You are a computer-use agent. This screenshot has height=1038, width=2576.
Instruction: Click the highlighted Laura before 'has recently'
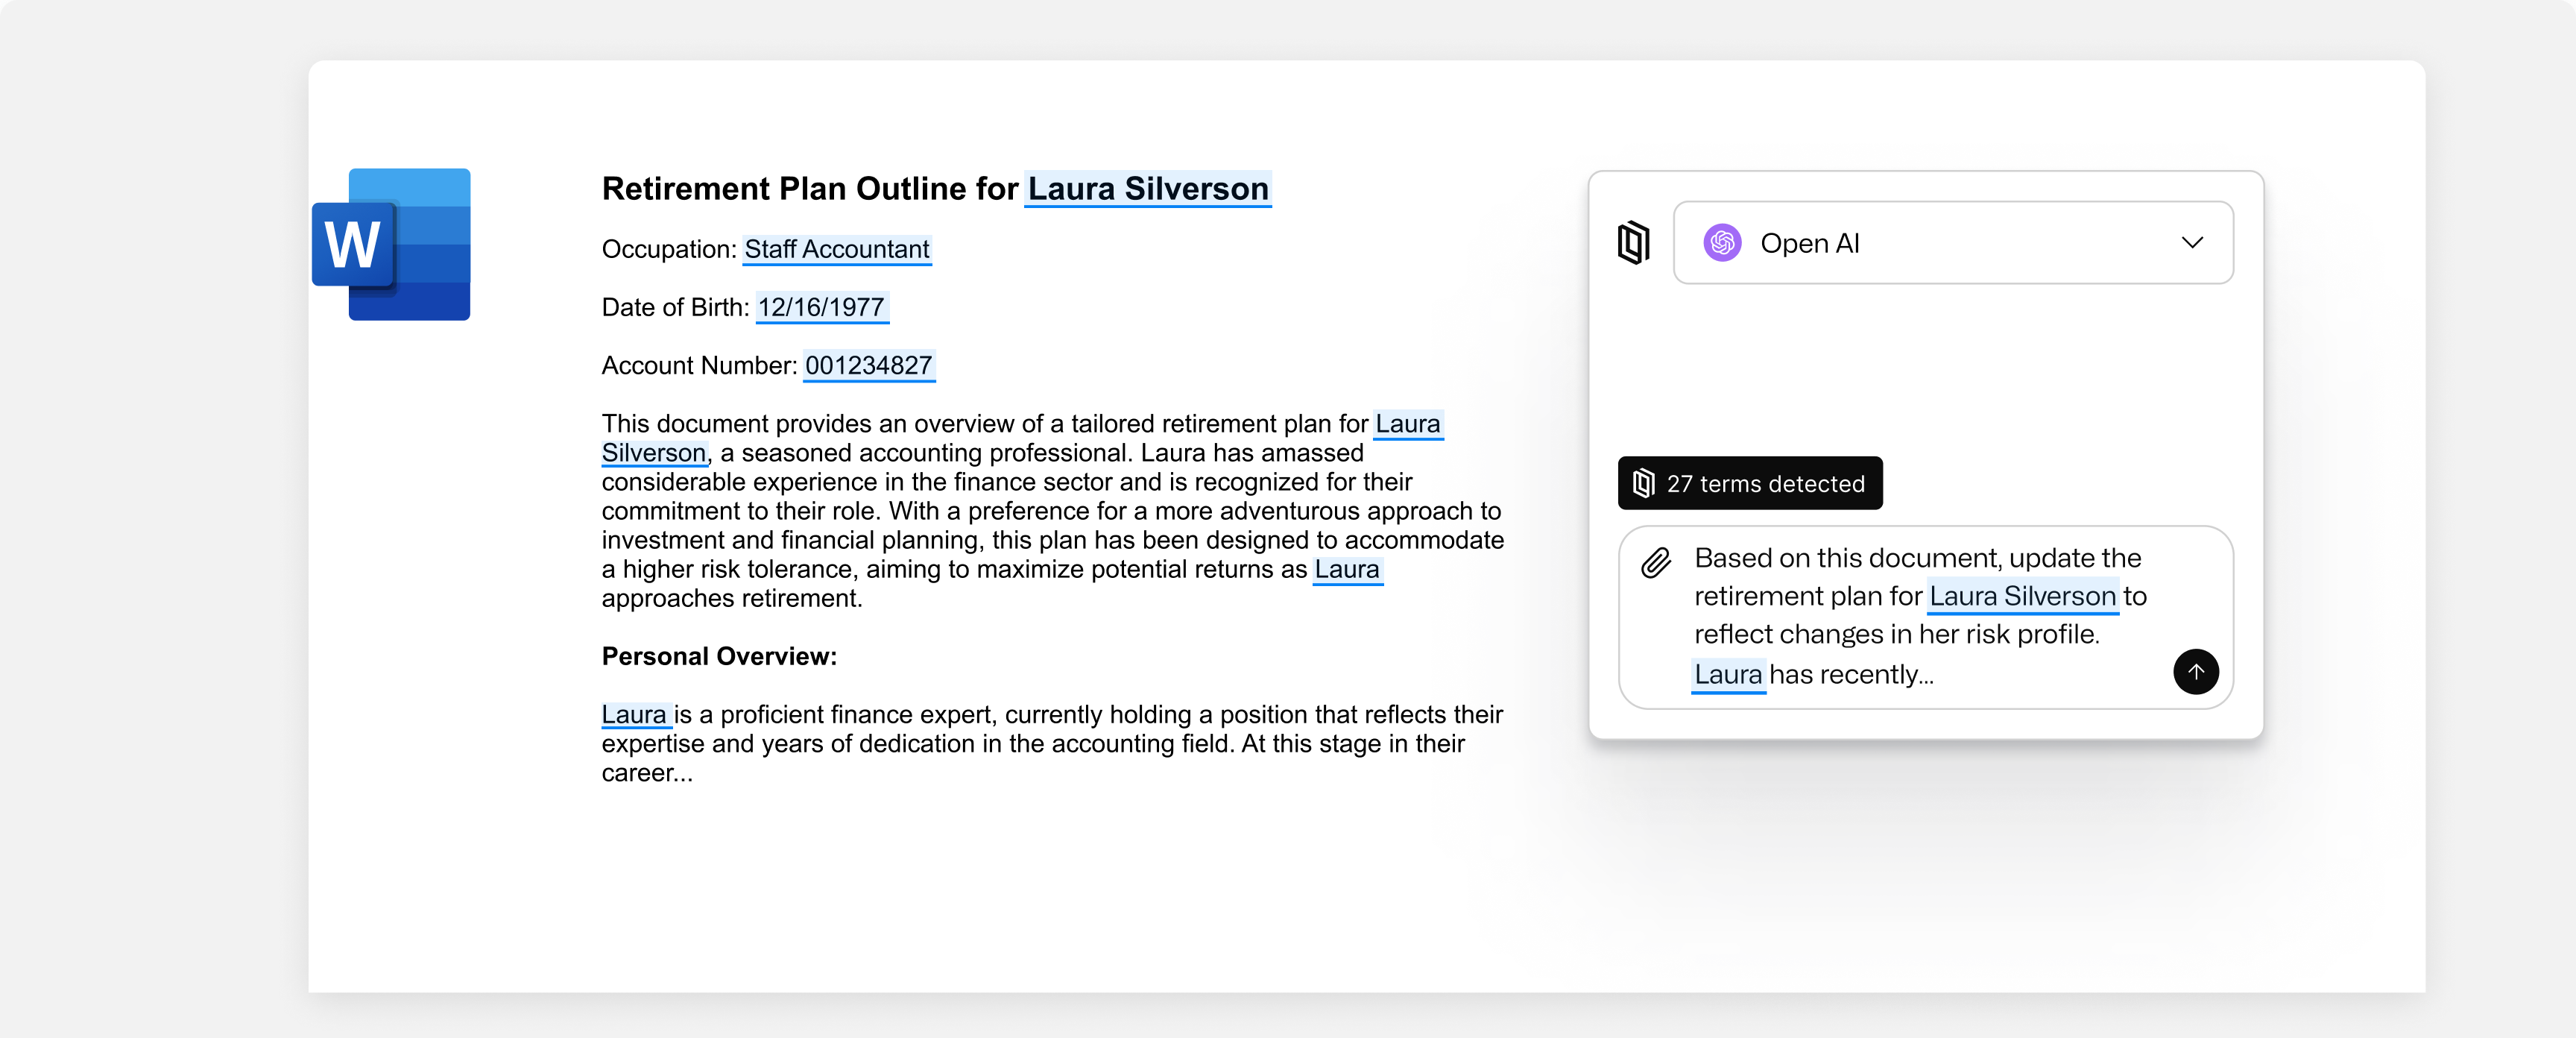[x=1727, y=674]
